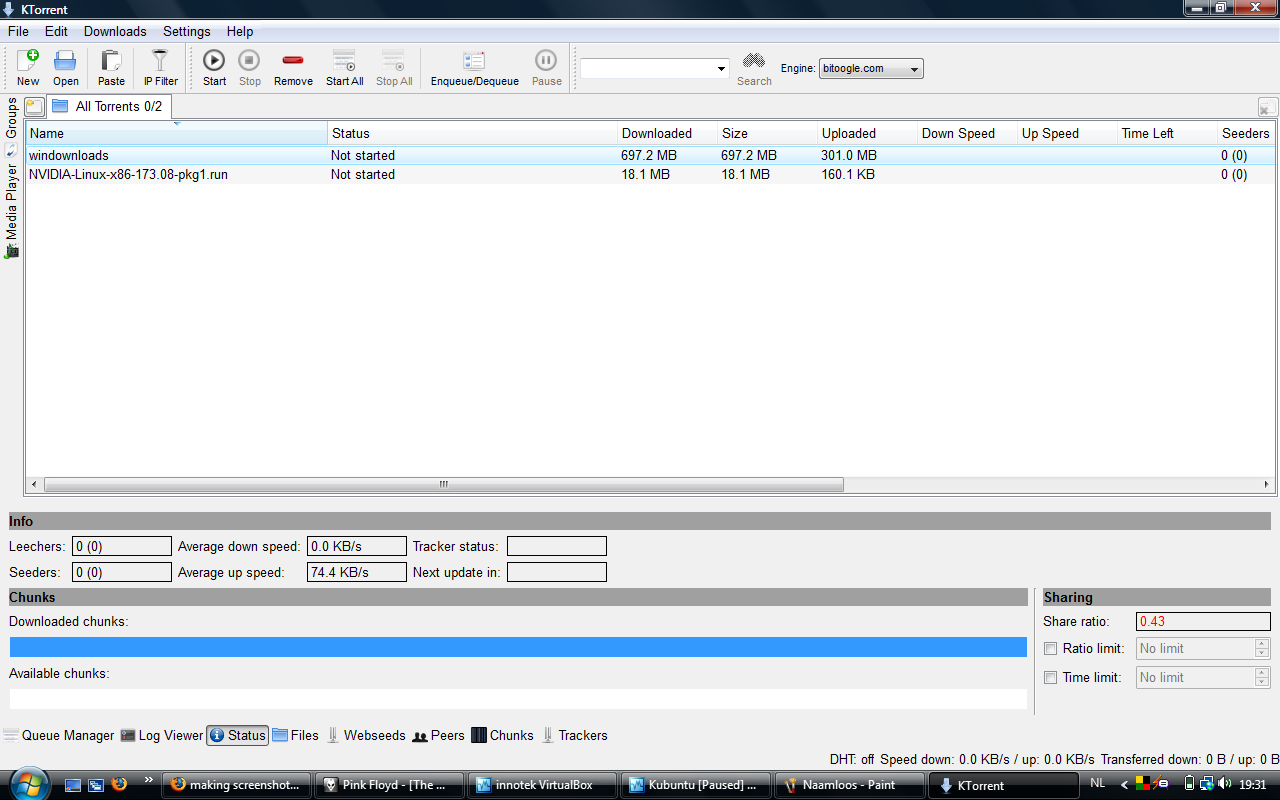Select the NVIDIA-Linux-x86-173.08-pkg1.run torrent
Viewport: 1280px width, 800px height.
650,175
